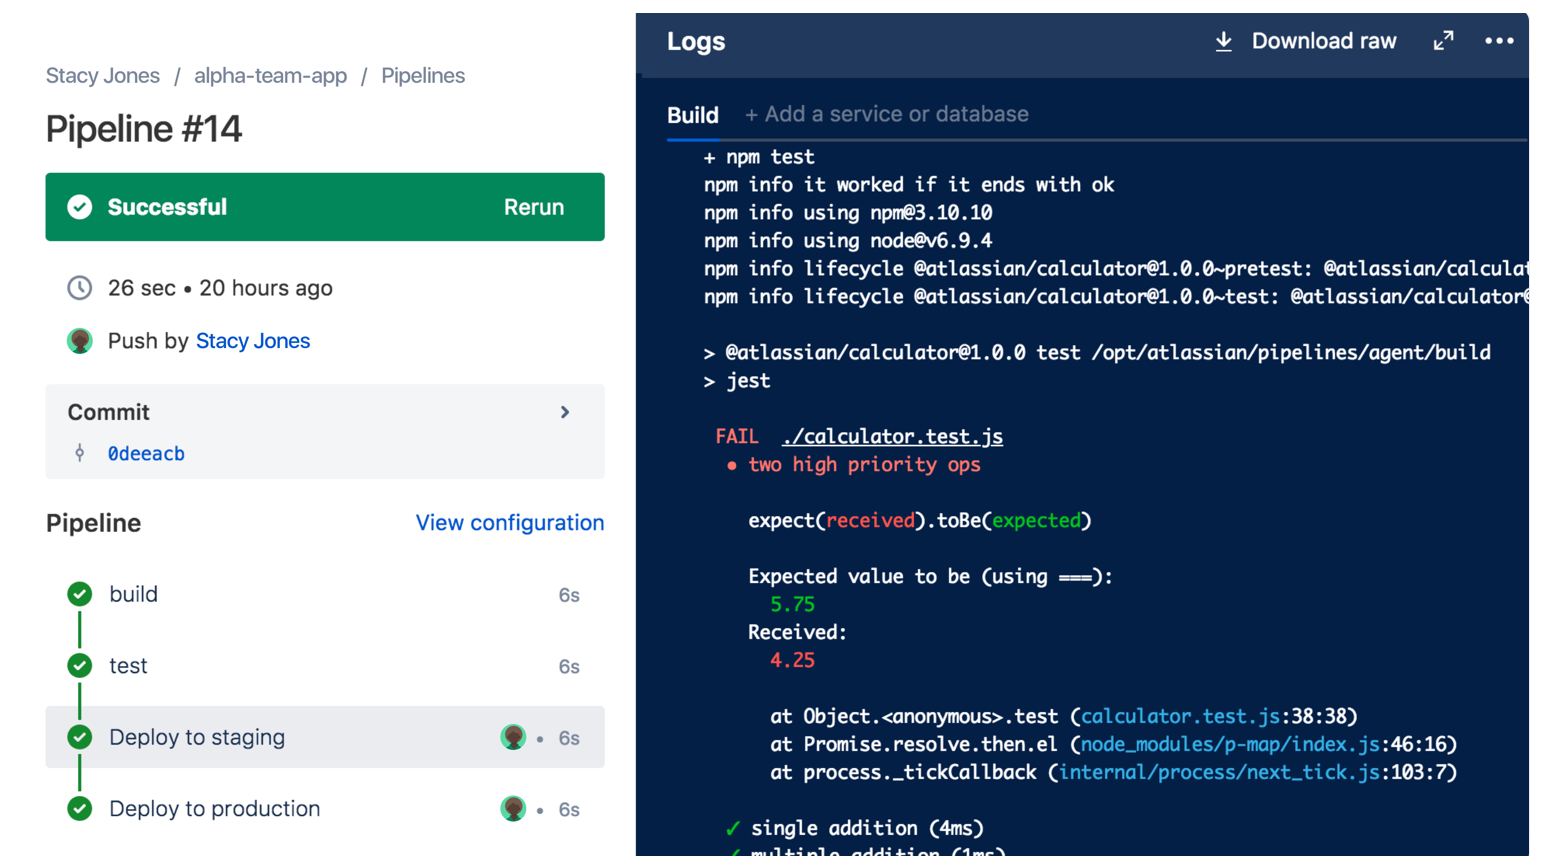This screenshot has width=1543, height=856.
Task: Open internal/process/next_tick.js stack link
Action: coord(1219,773)
